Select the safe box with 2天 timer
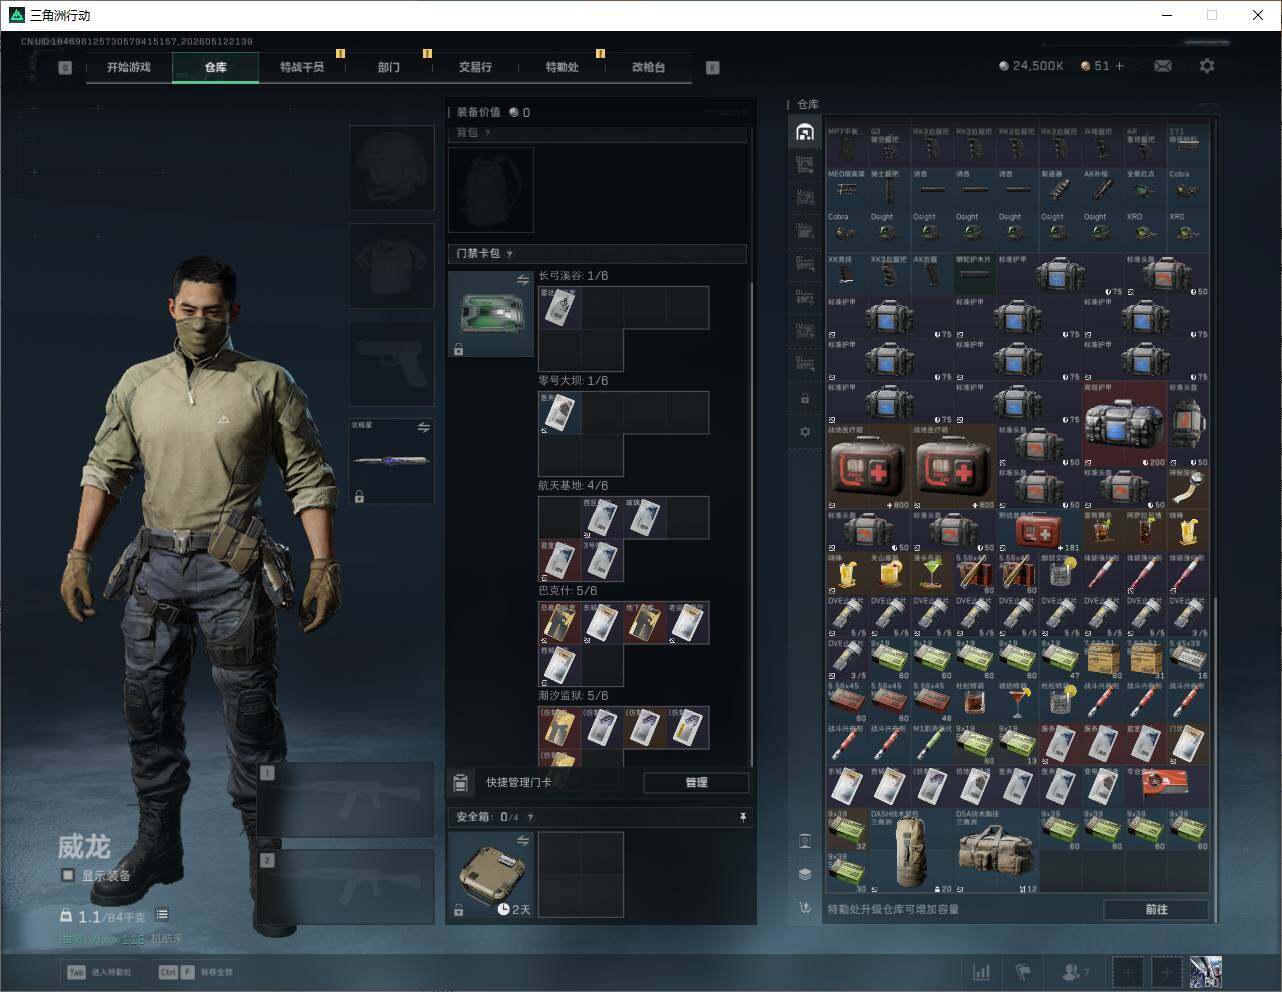This screenshot has width=1282, height=992. pos(491,875)
